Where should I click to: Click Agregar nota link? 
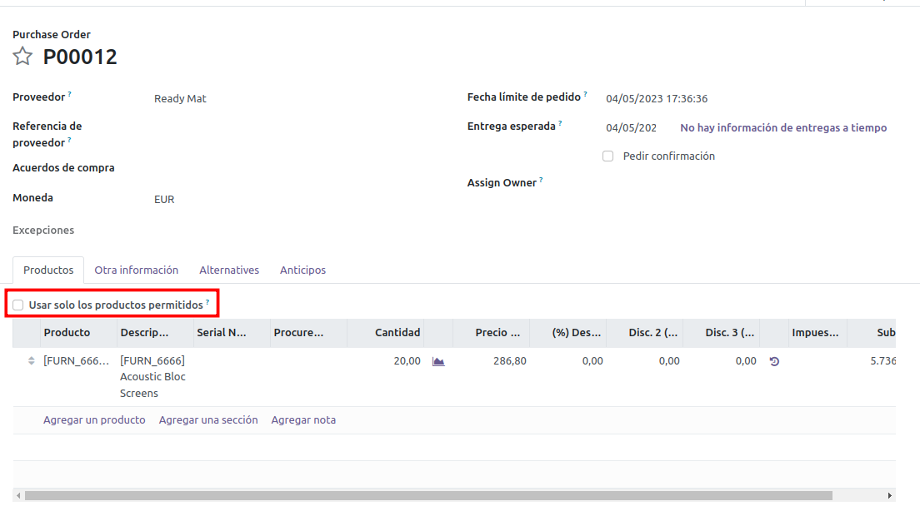point(303,420)
